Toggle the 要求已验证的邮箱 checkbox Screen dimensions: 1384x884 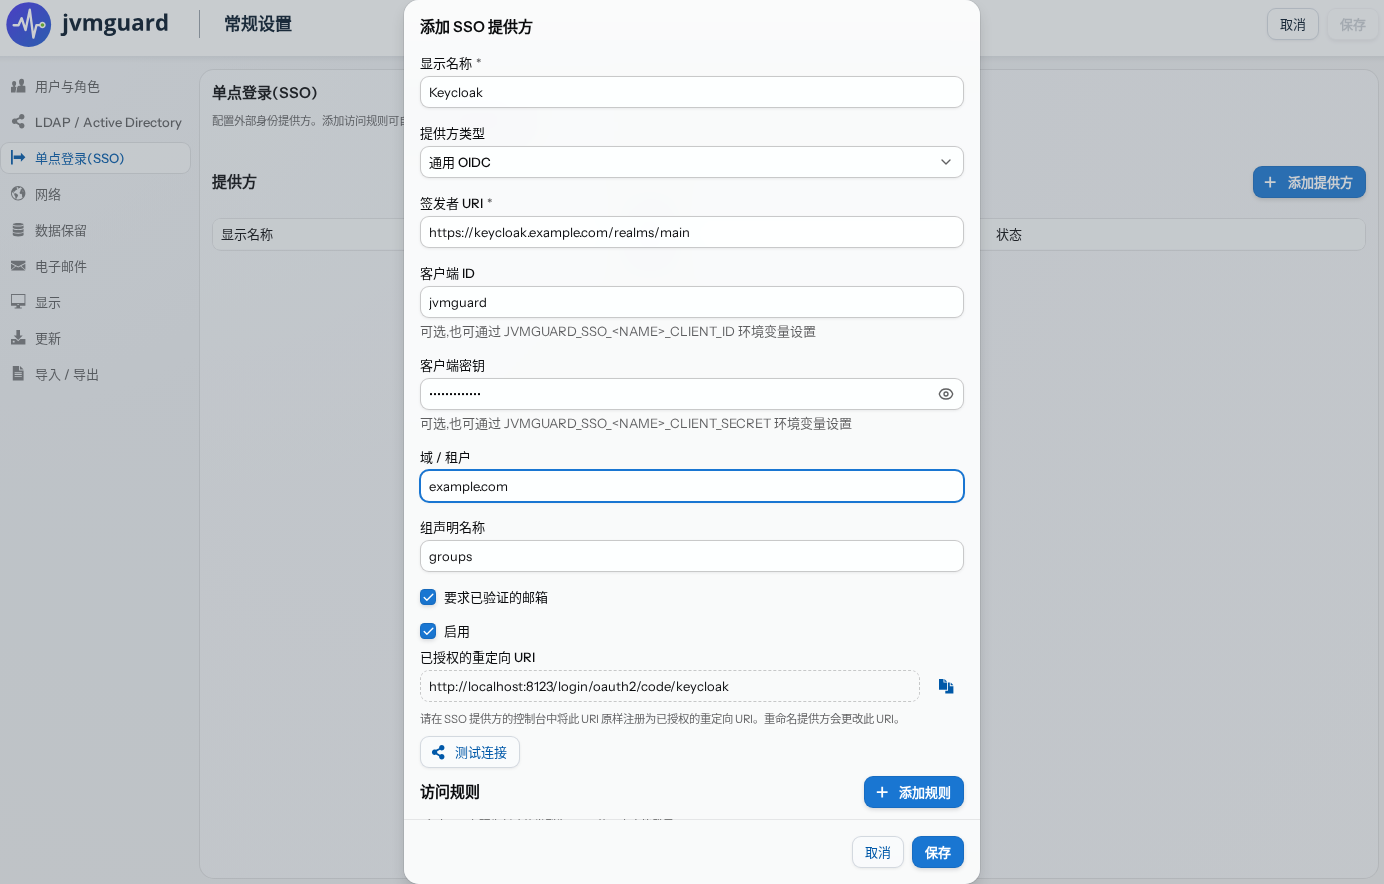428,597
